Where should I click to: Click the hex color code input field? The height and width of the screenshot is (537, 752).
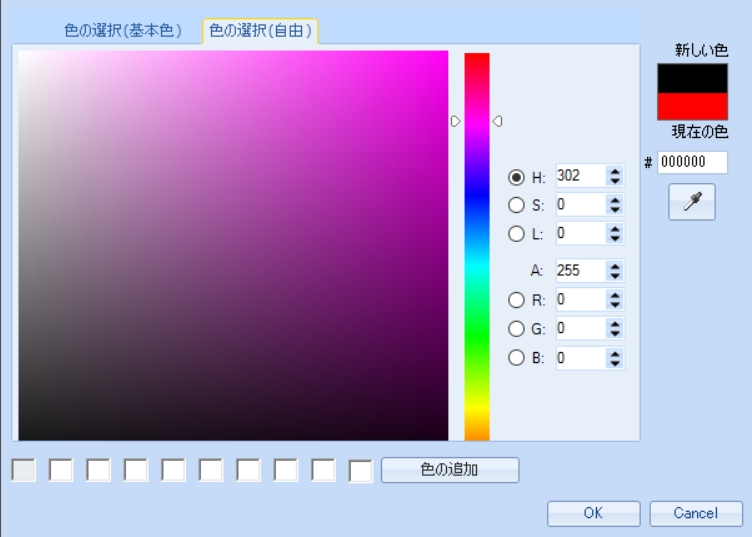click(692, 163)
